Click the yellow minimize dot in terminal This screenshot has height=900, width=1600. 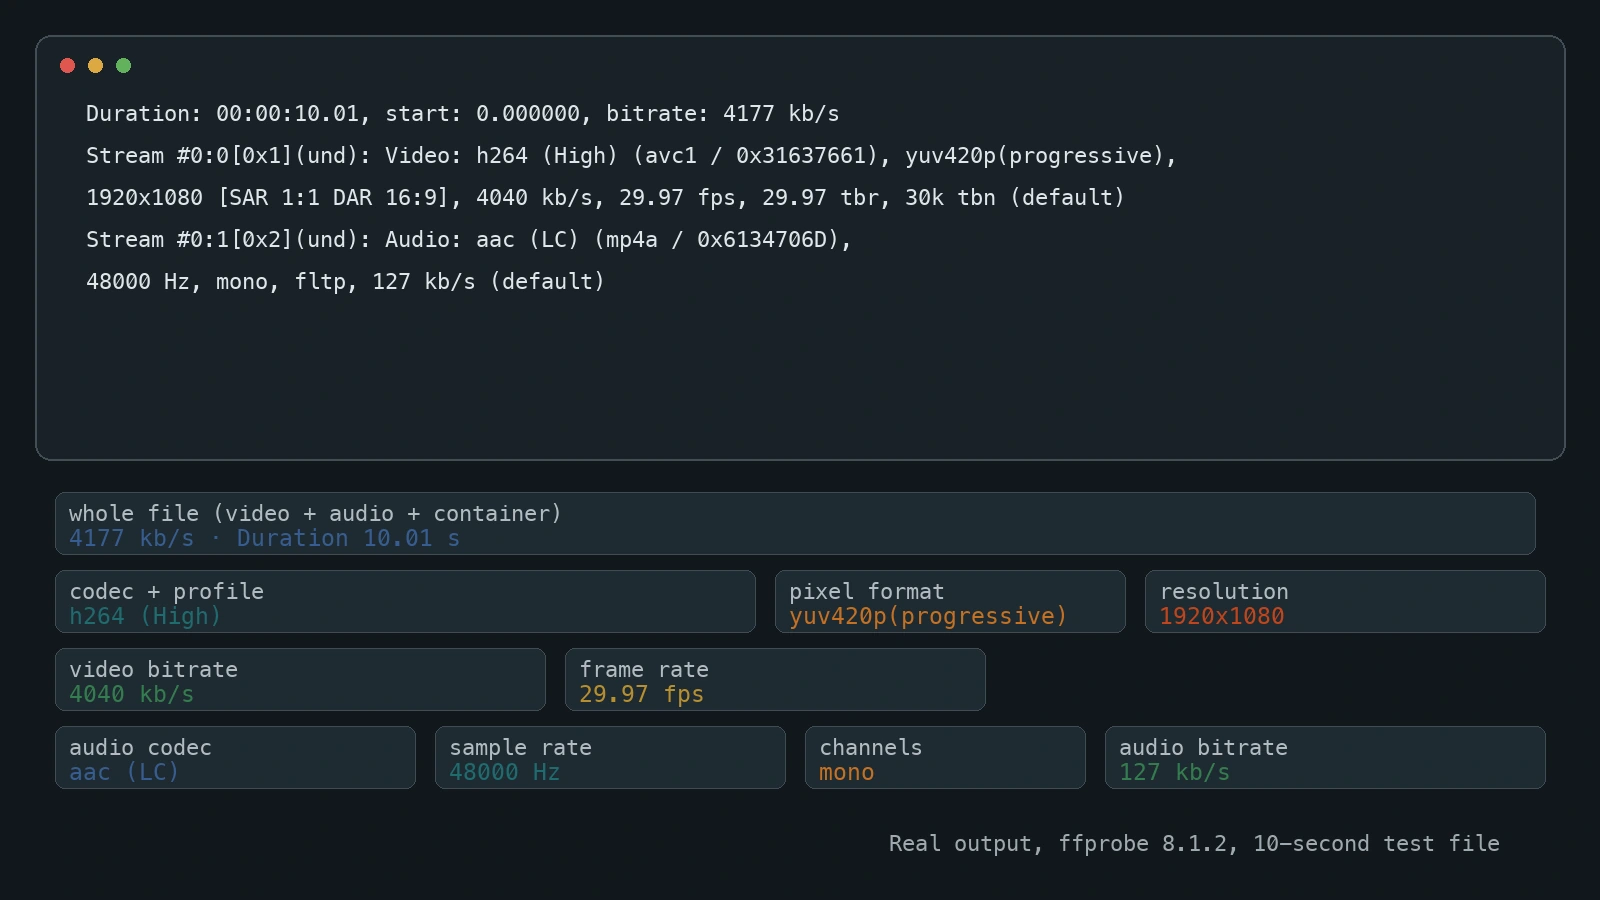tap(96, 66)
